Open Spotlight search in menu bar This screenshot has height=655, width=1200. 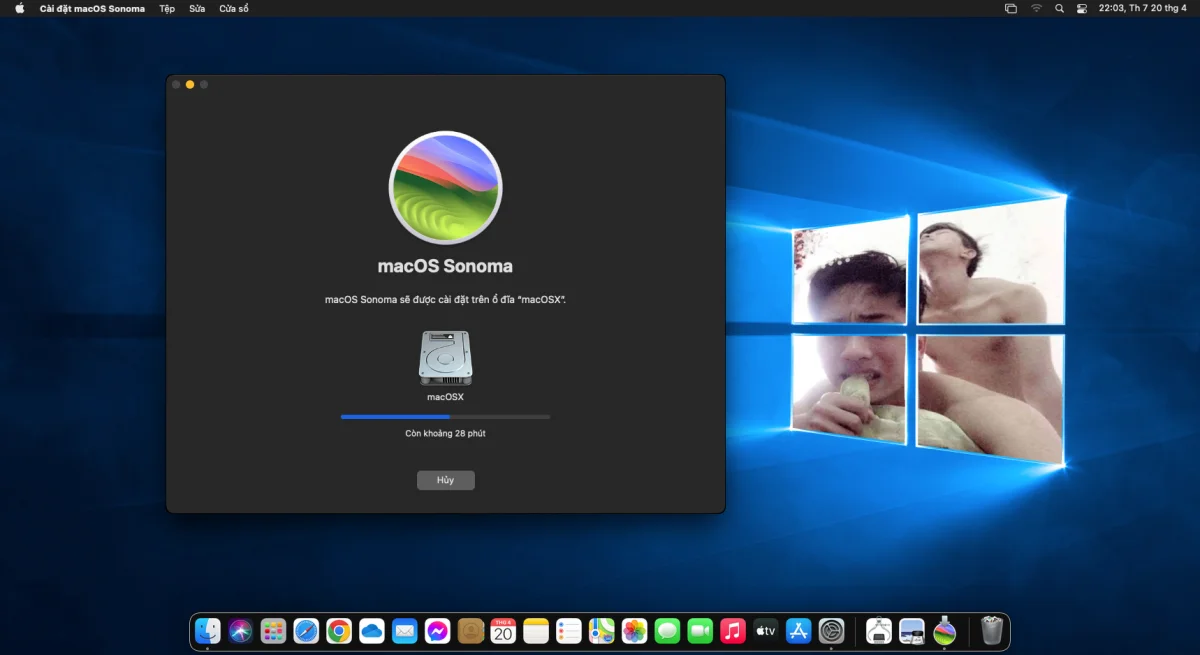[1059, 8]
